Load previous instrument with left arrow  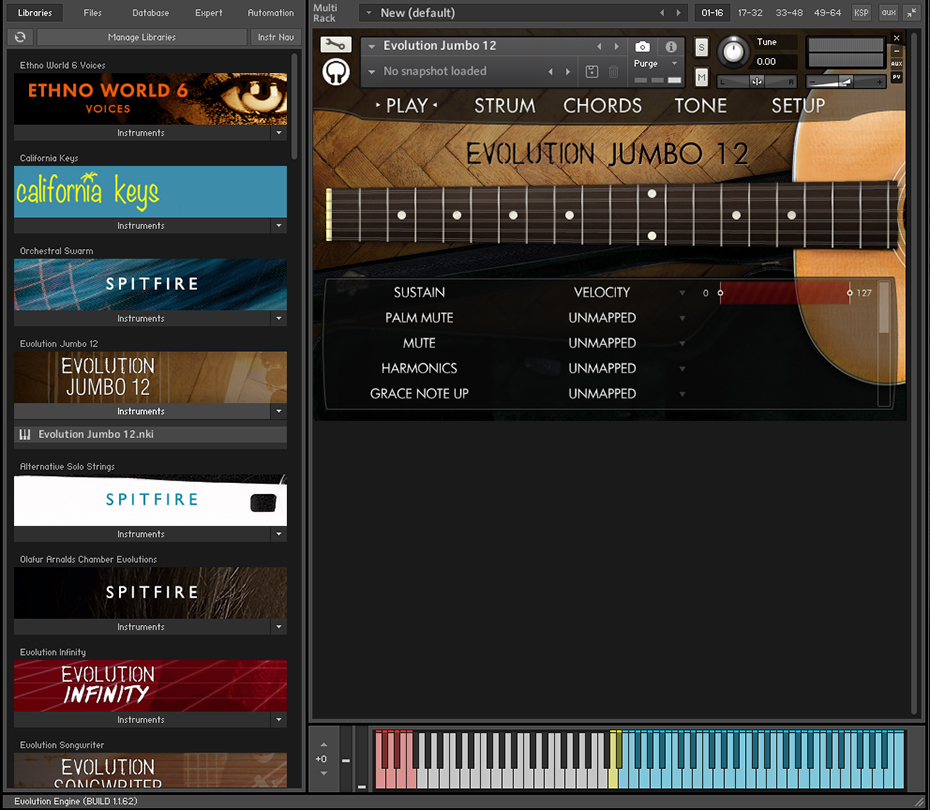599,46
